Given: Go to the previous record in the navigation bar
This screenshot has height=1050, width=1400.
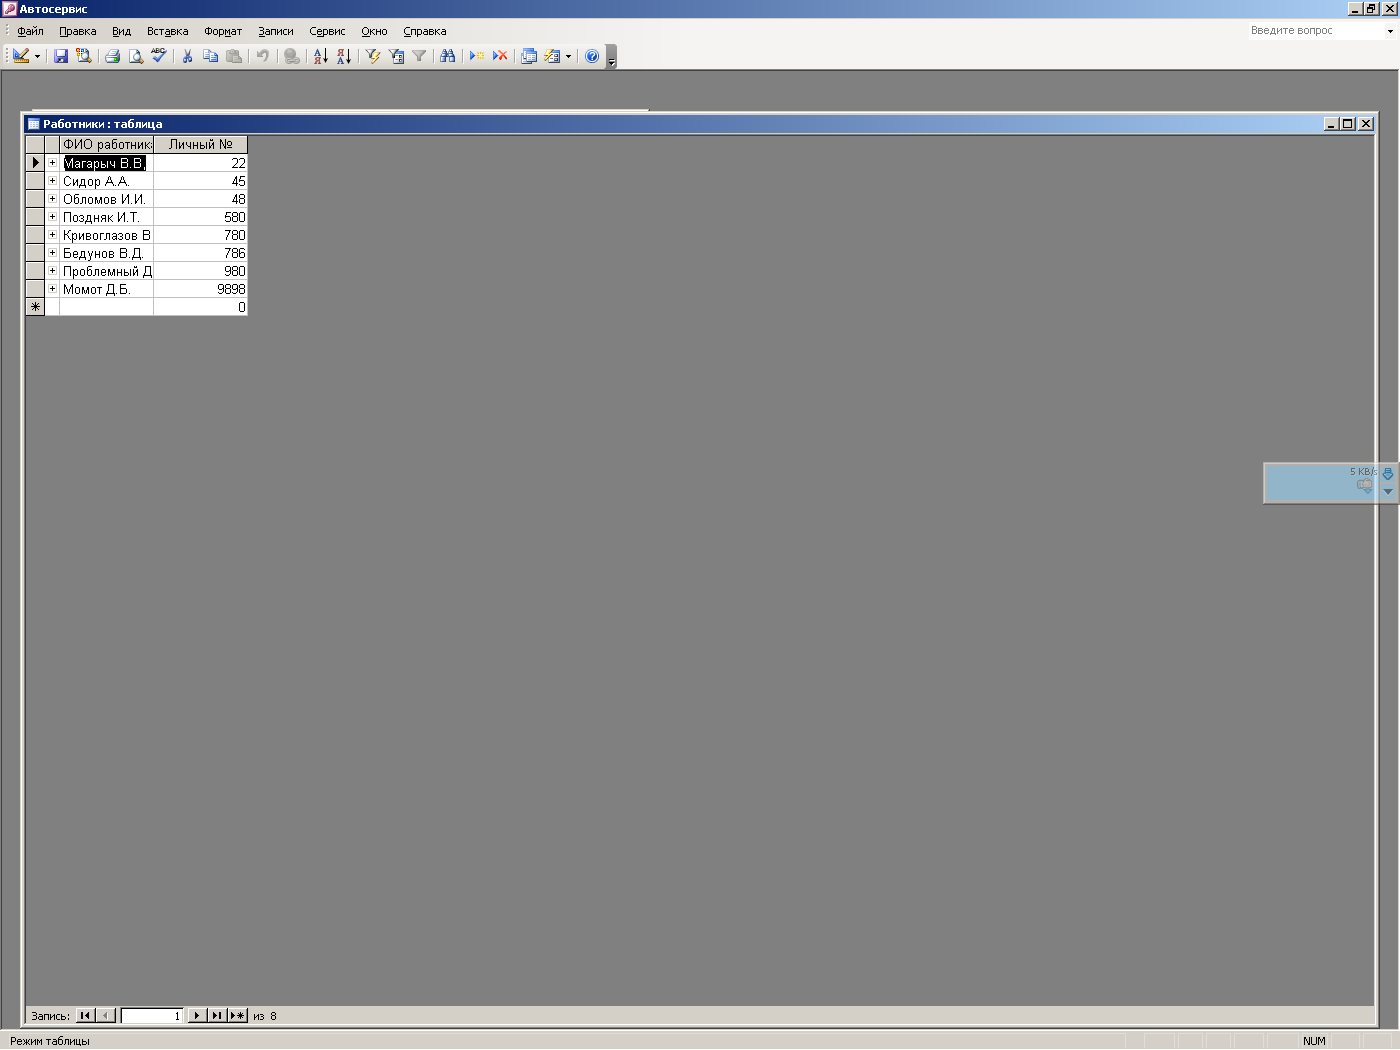Looking at the screenshot, I should click(x=105, y=1015).
